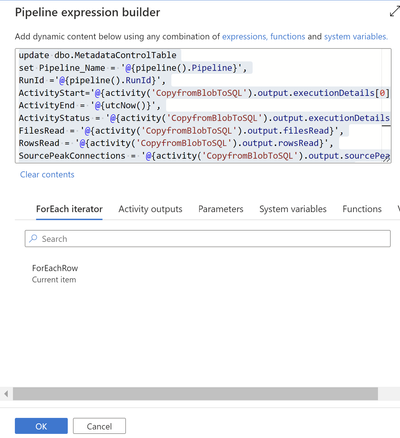The width and height of the screenshot is (400, 438).
Task: Click the ActivityEnd utcNow line
Action: tap(90, 105)
